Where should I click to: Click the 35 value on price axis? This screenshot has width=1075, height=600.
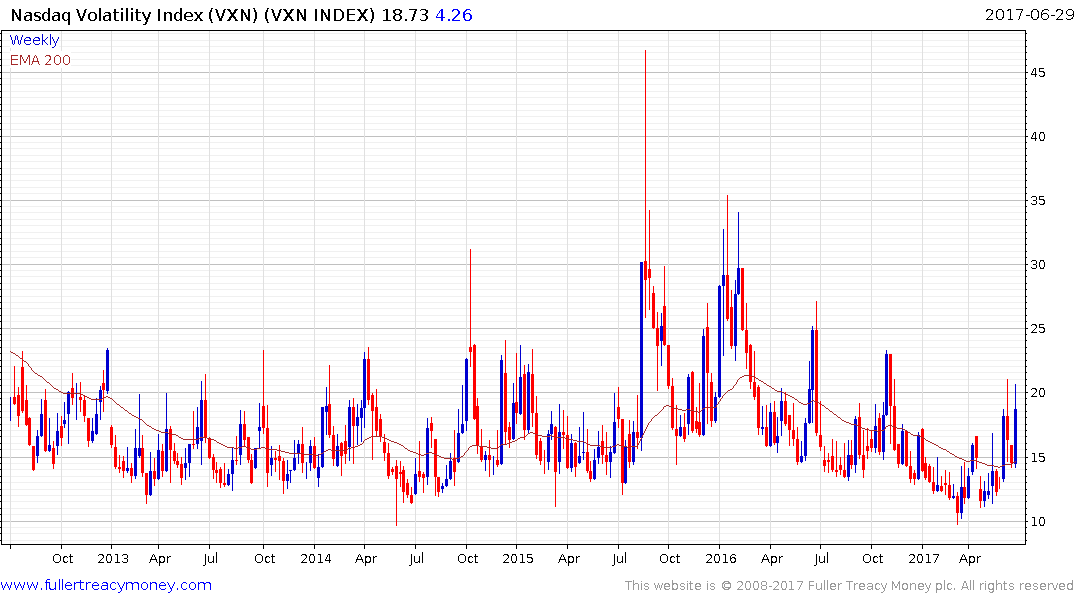click(x=1037, y=201)
